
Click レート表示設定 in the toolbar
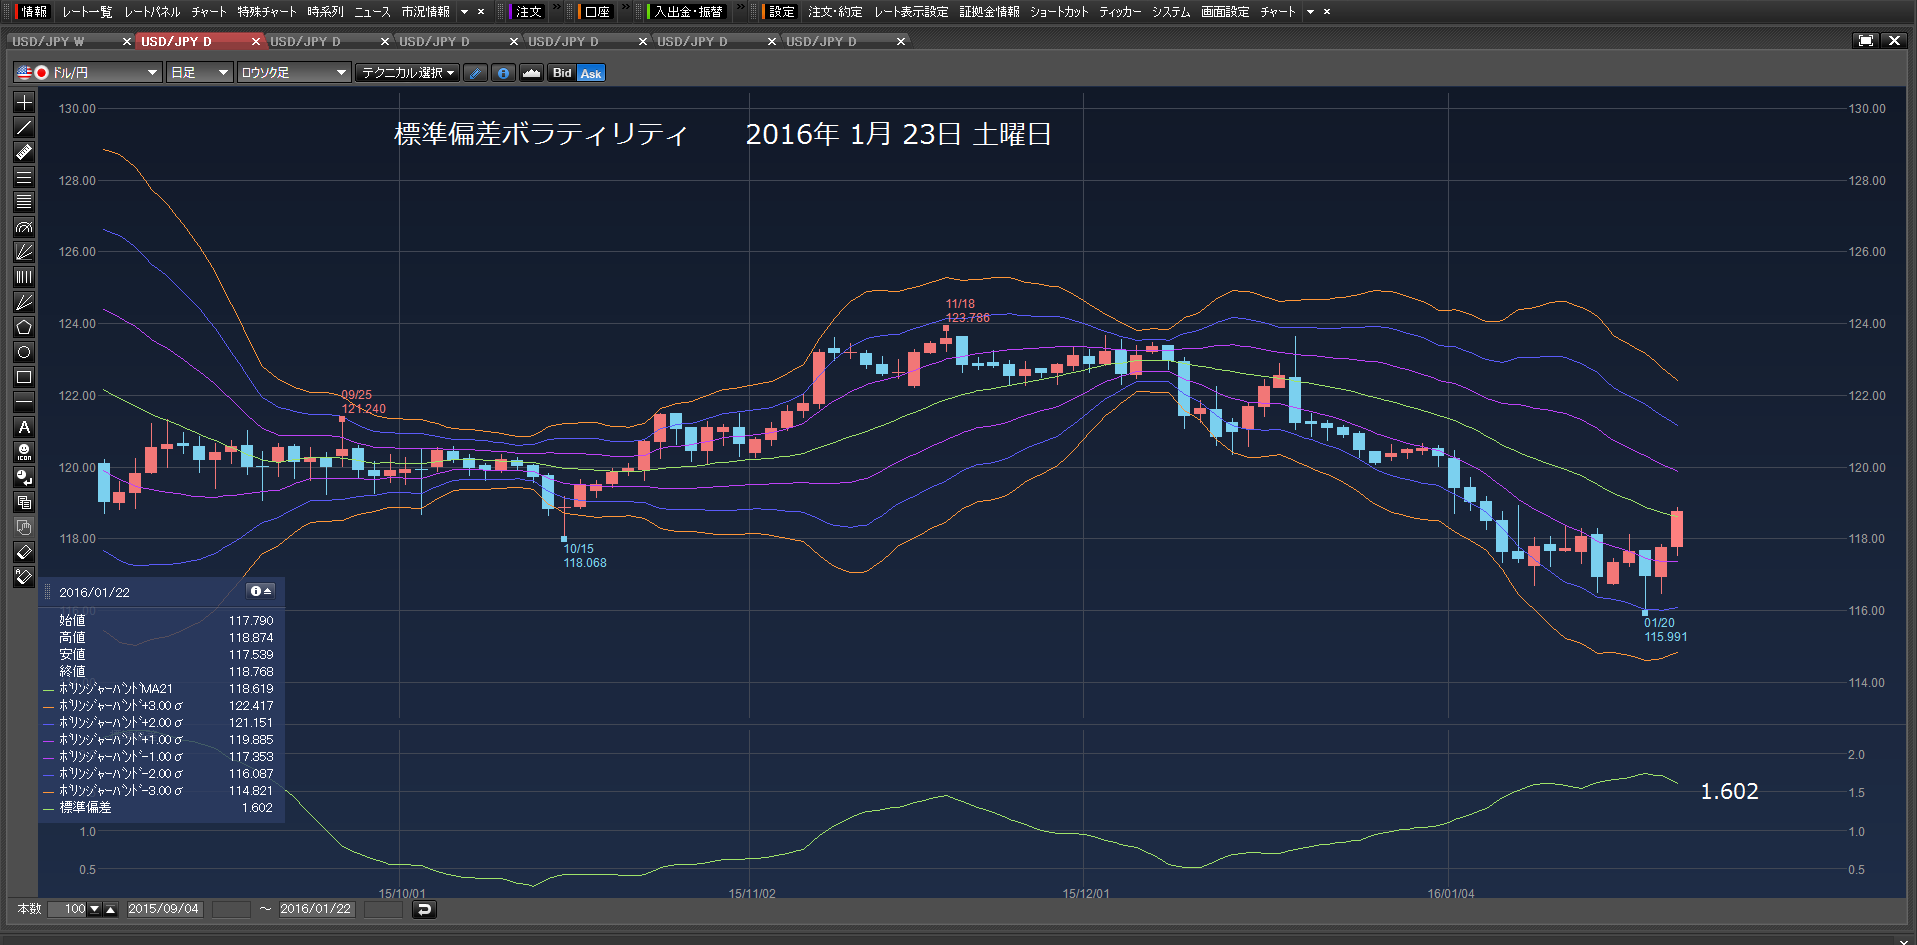[x=911, y=12]
